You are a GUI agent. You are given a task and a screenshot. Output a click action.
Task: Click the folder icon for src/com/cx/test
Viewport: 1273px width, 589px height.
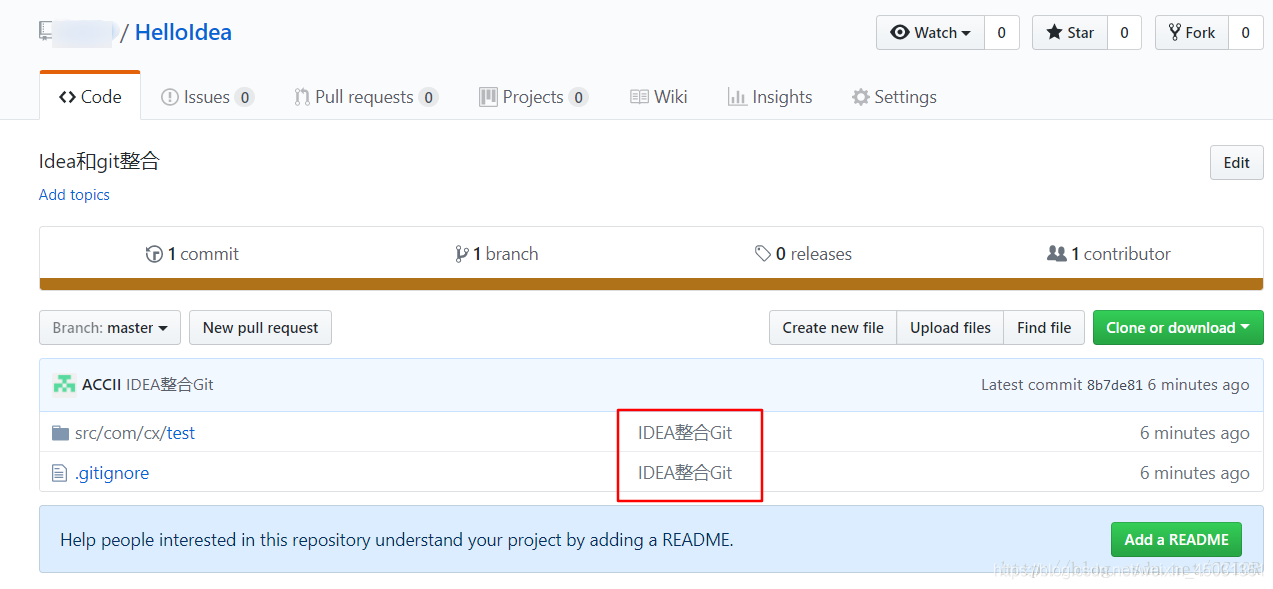[x=61, y=433]
